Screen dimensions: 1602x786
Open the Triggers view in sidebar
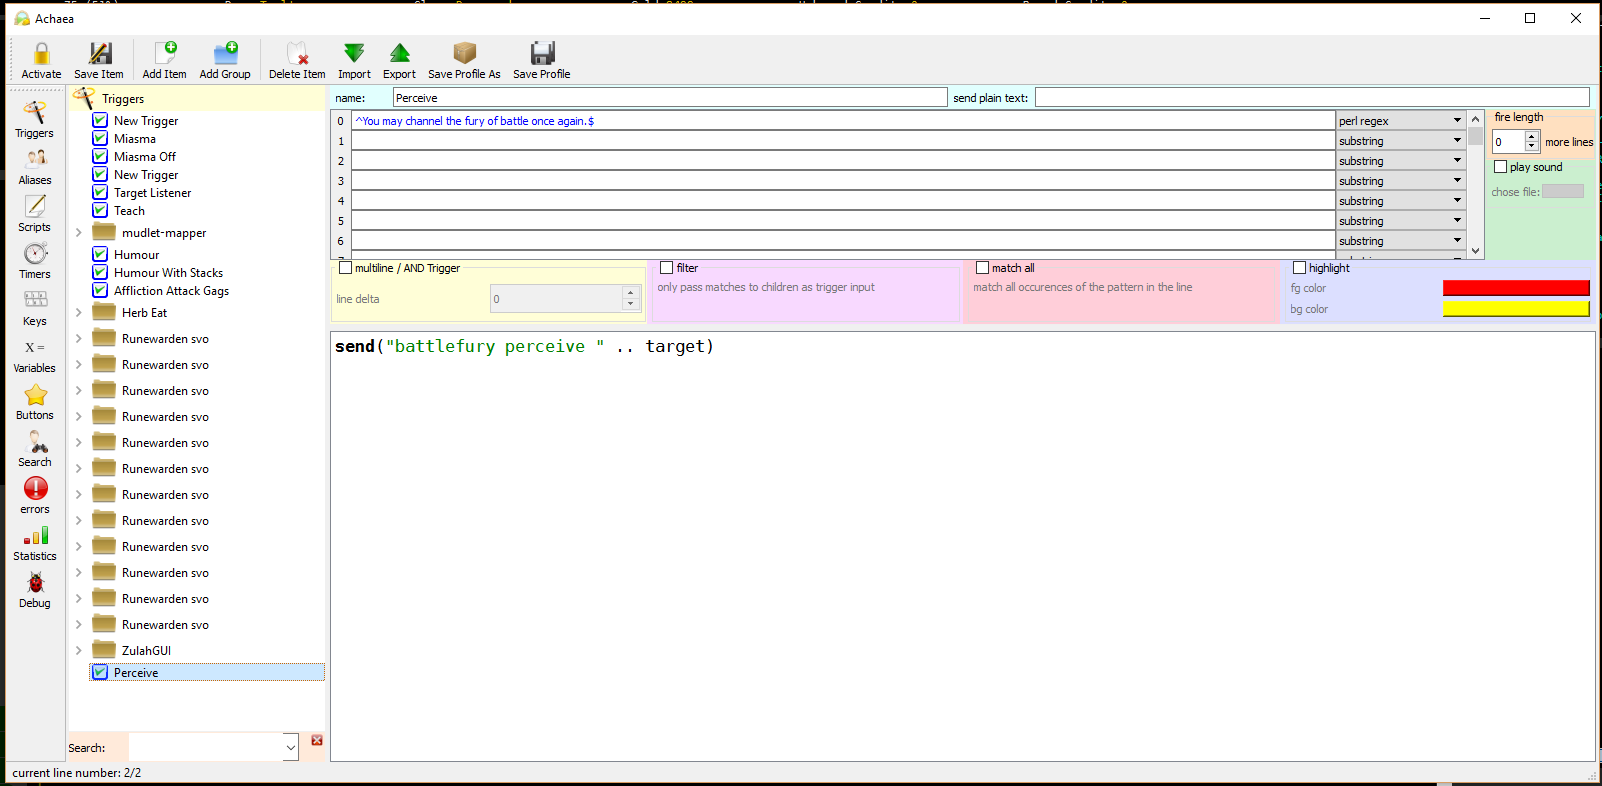pos(35,119)
